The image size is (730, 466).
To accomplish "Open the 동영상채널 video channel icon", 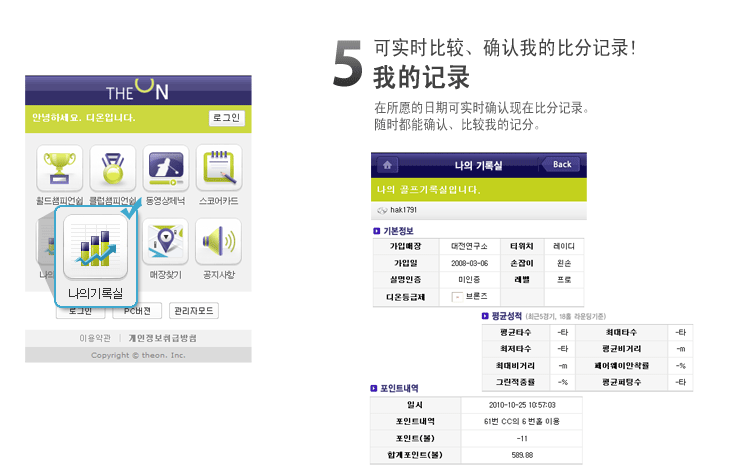I will pyautogui.click(x=166, y=167).
